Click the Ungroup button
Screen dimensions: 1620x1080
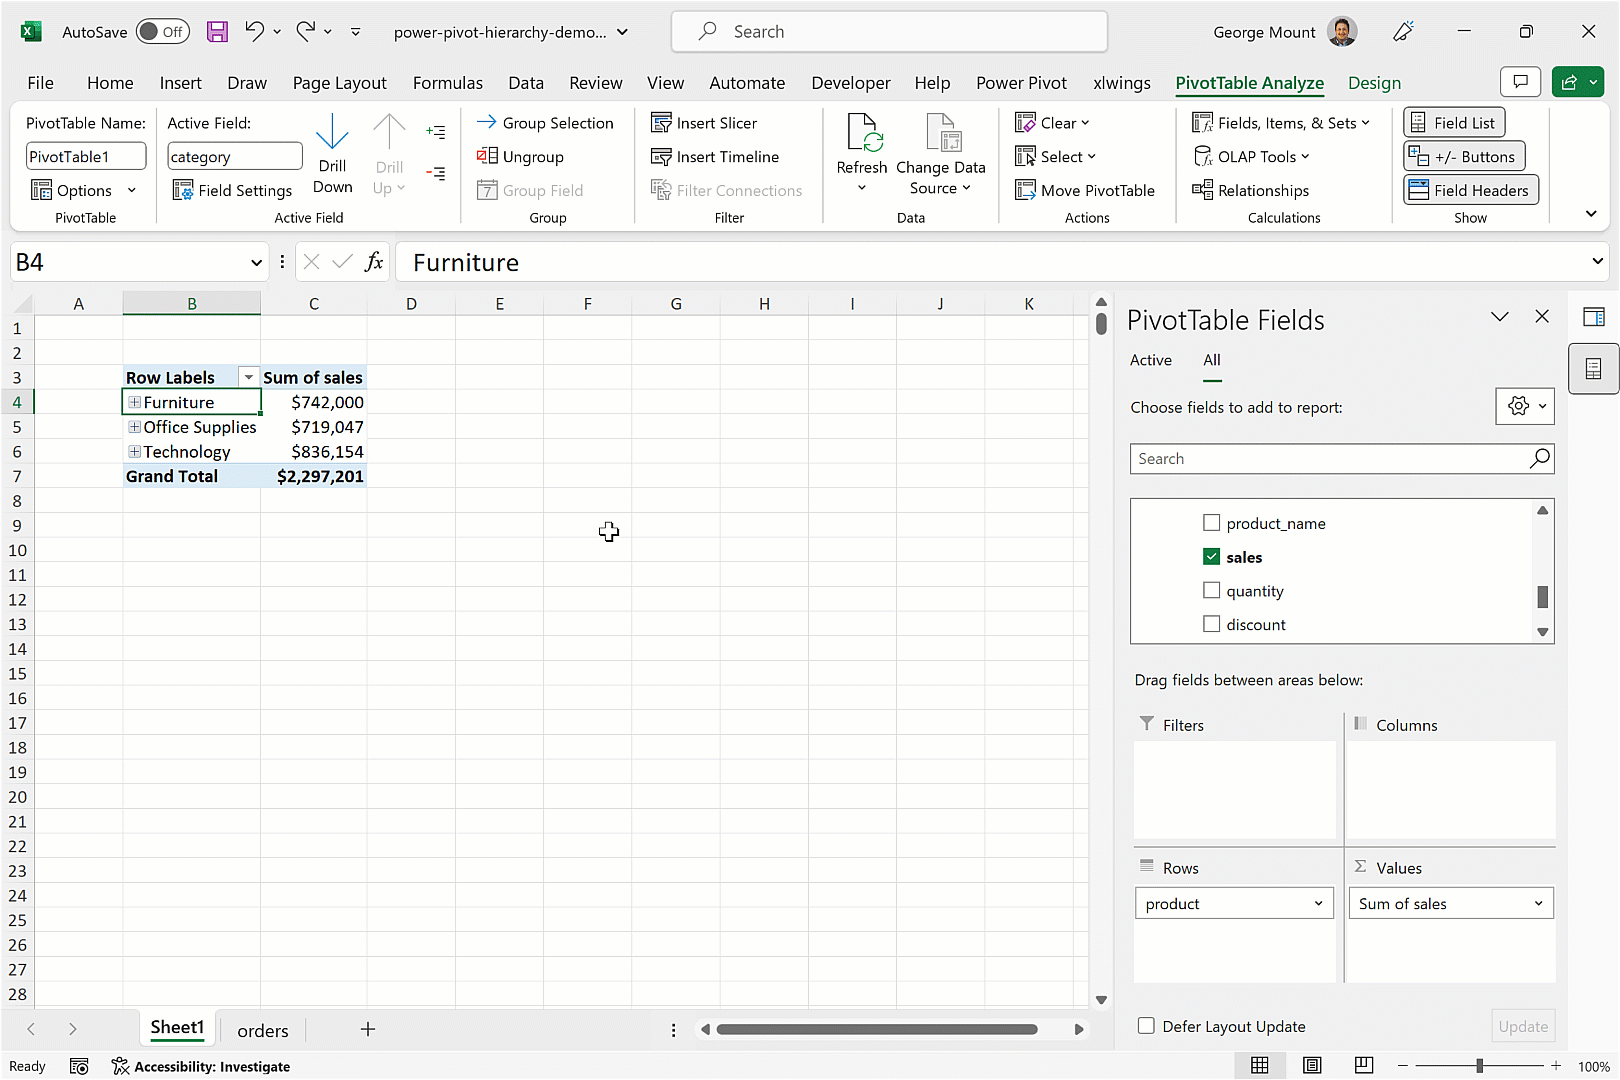tap(520, 156)
